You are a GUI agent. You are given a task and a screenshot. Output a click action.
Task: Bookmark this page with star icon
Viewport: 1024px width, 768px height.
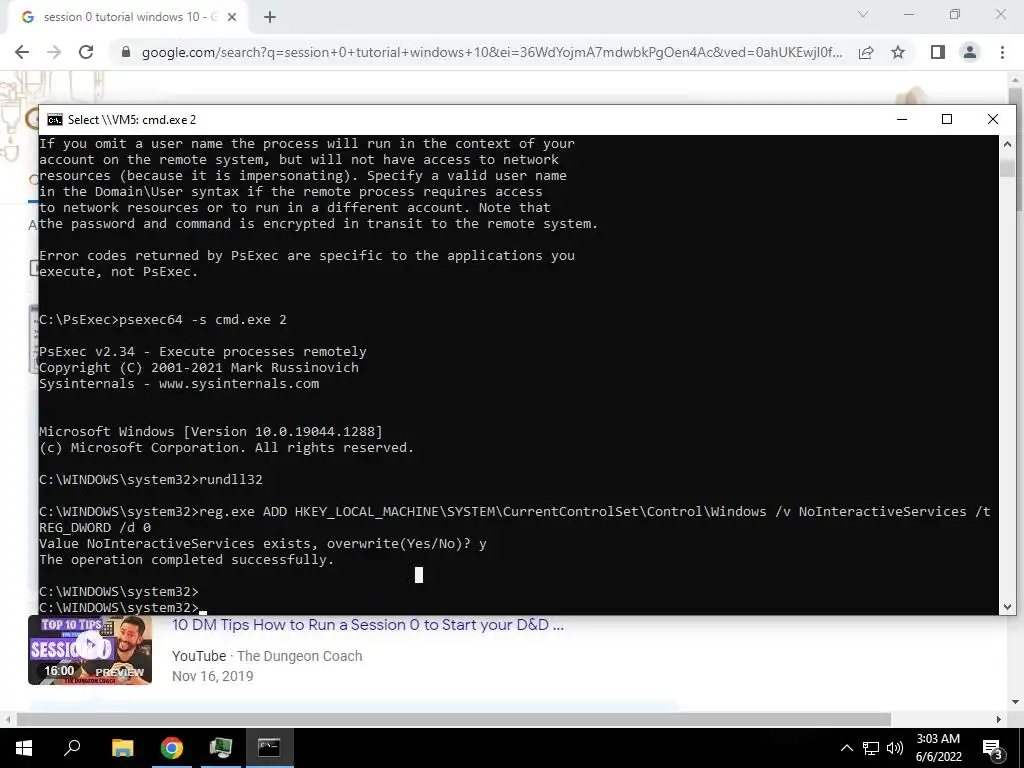pyautogui.click(x=898, y=52)
